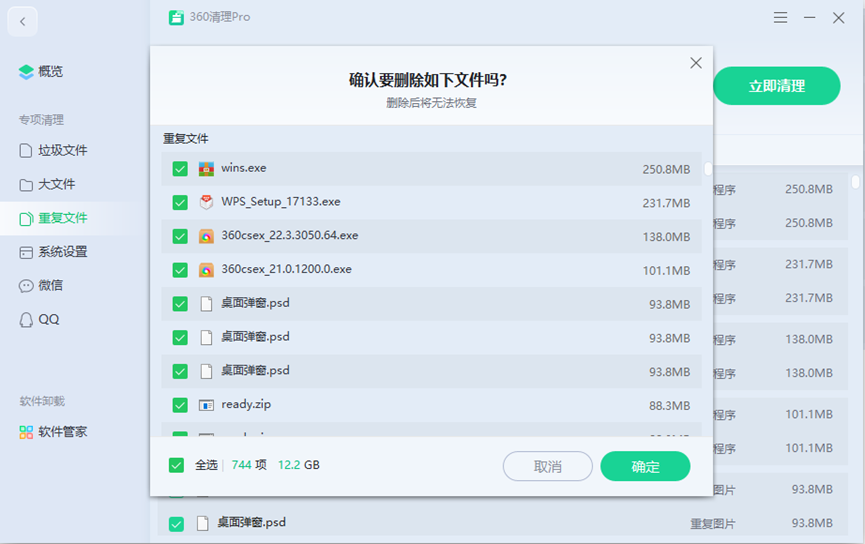The height and width of the screenshot is (544, 865).
Task: Click the 93.8MB 桌面弹窗.psd icon in background list
Action: pos(202,523)
